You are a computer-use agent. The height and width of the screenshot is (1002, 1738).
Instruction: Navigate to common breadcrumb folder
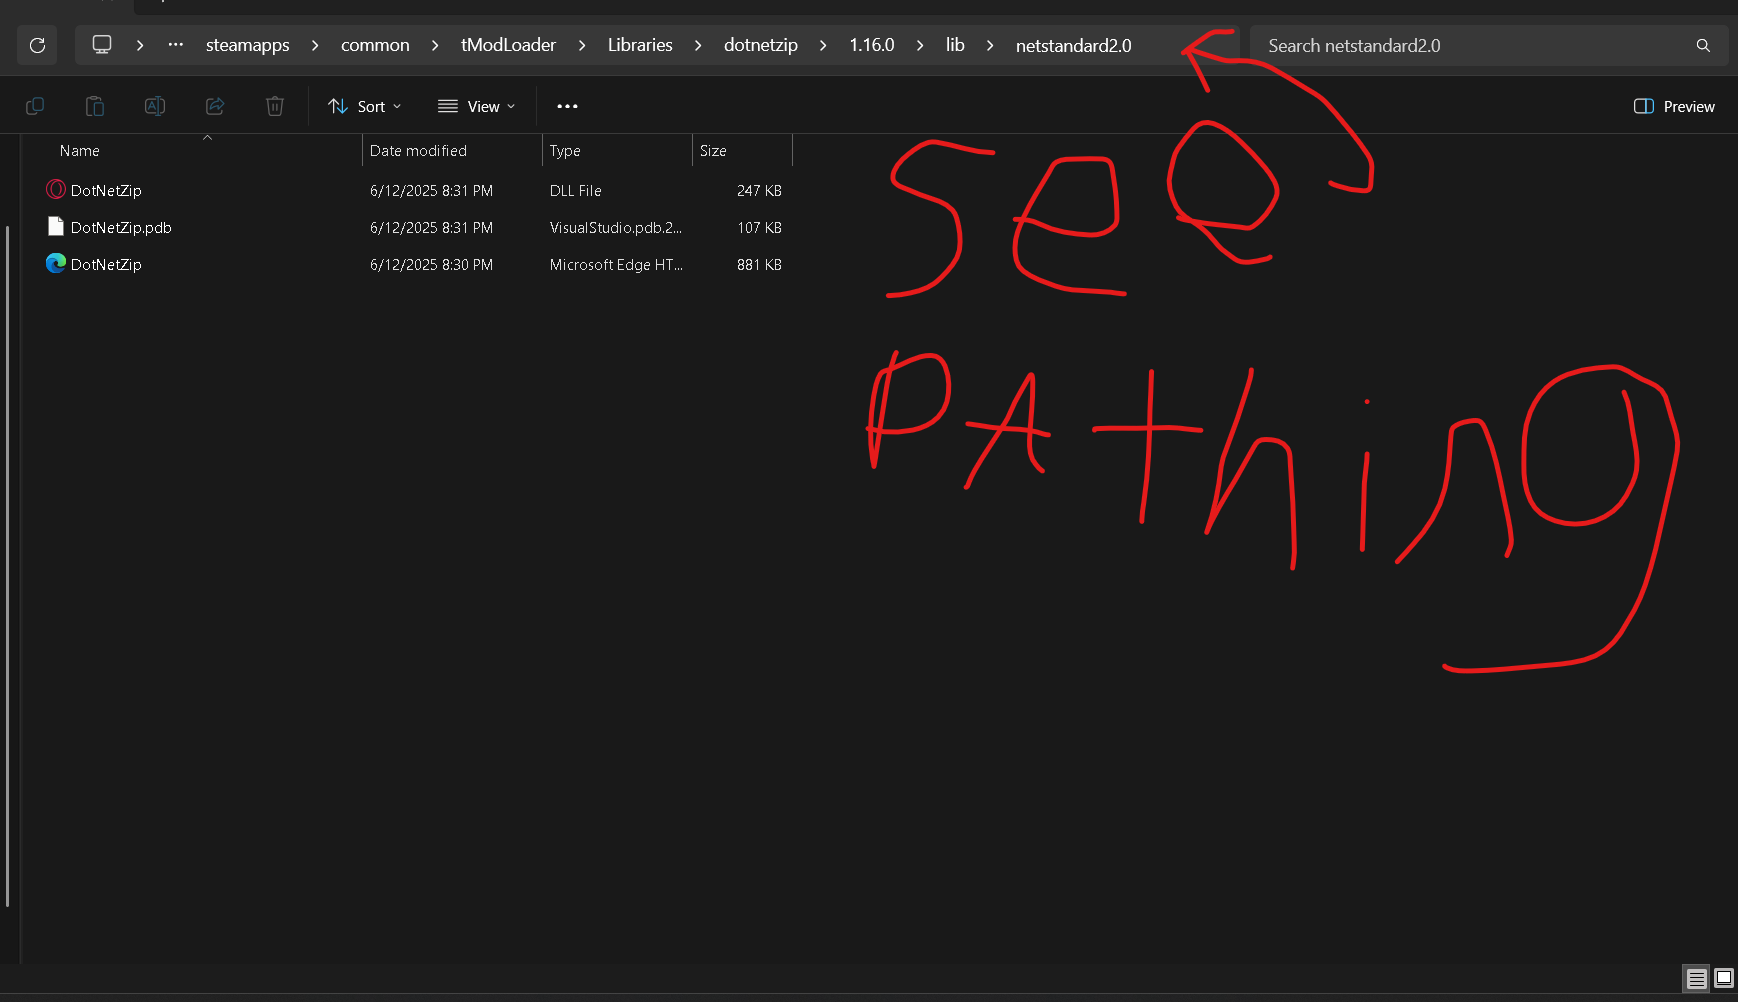(375, 45)
